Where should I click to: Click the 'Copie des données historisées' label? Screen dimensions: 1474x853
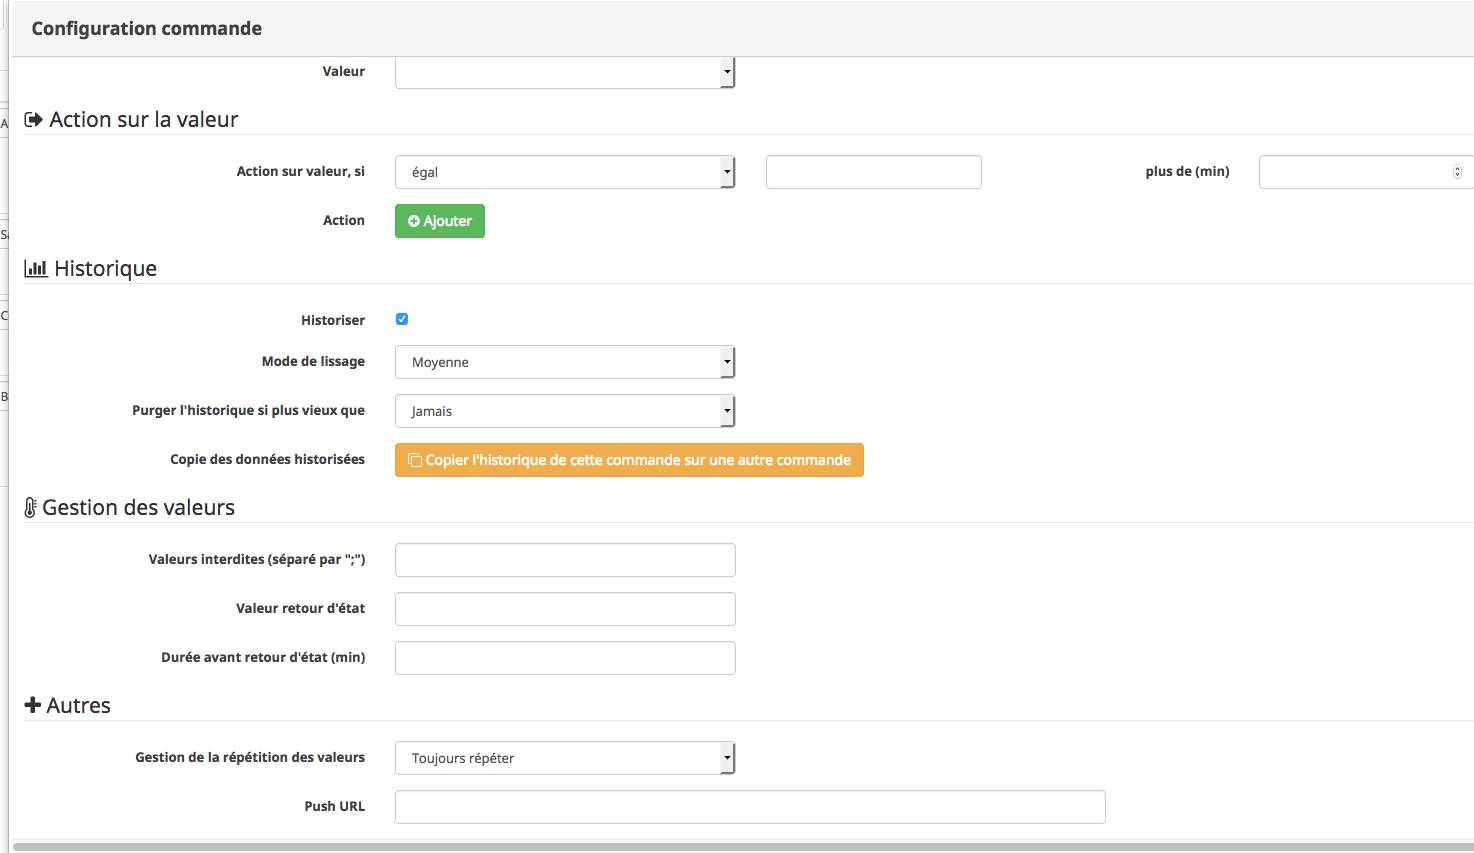click(268, 459)
